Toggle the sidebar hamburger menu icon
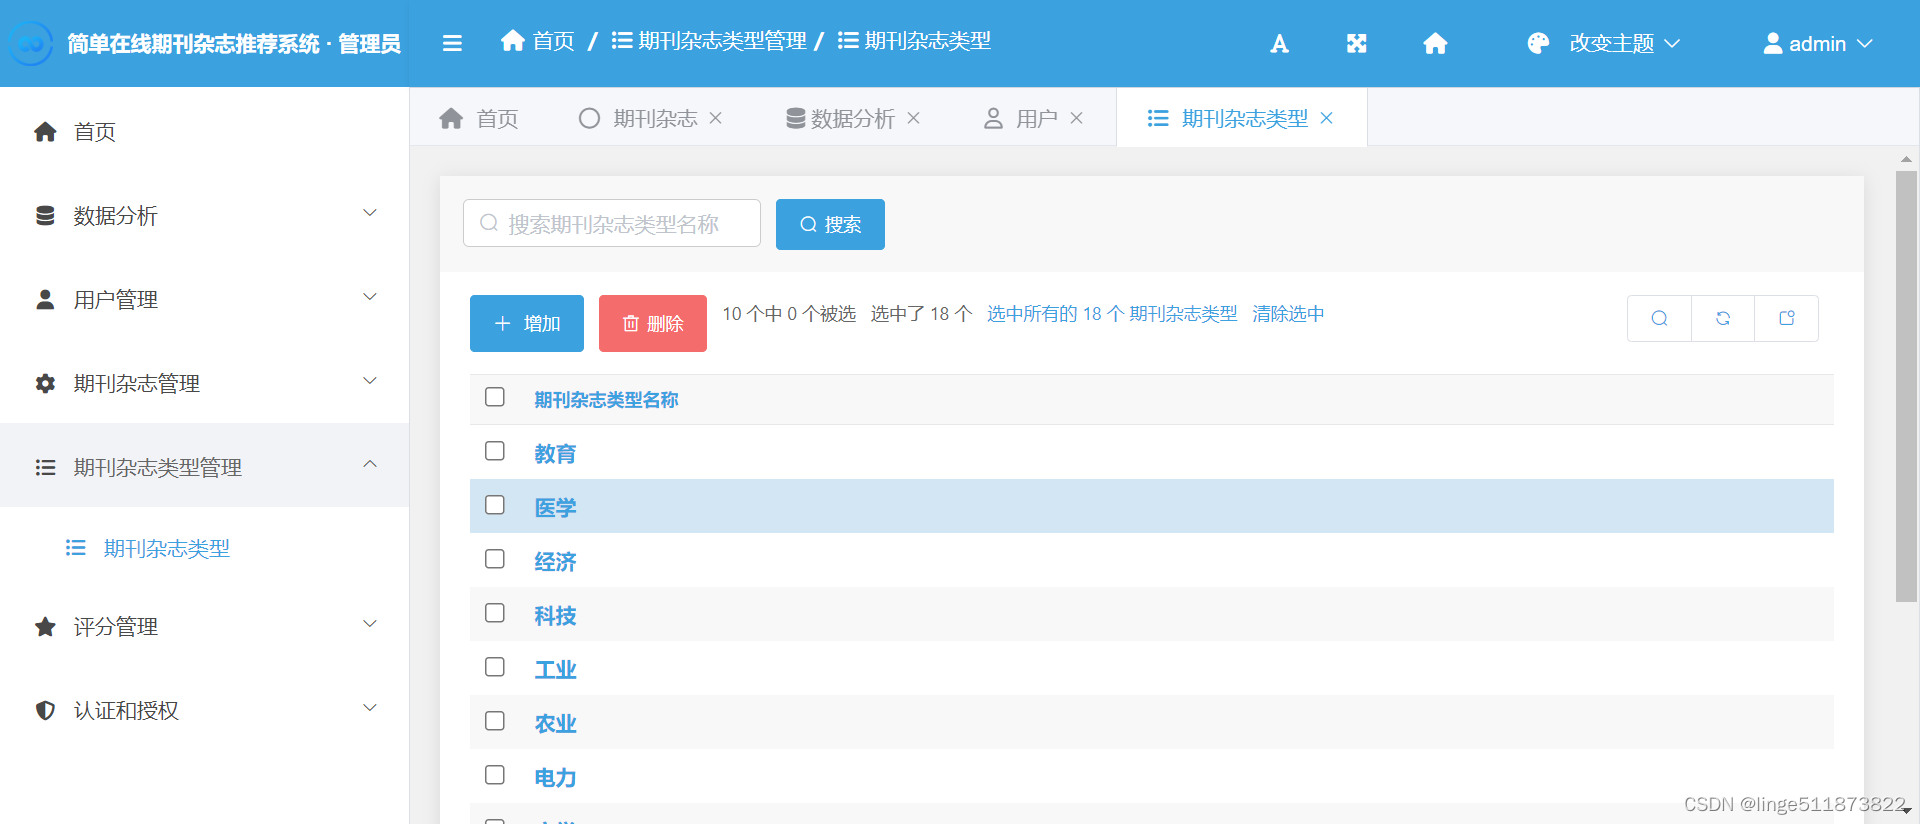 click(x=452, y=43)
